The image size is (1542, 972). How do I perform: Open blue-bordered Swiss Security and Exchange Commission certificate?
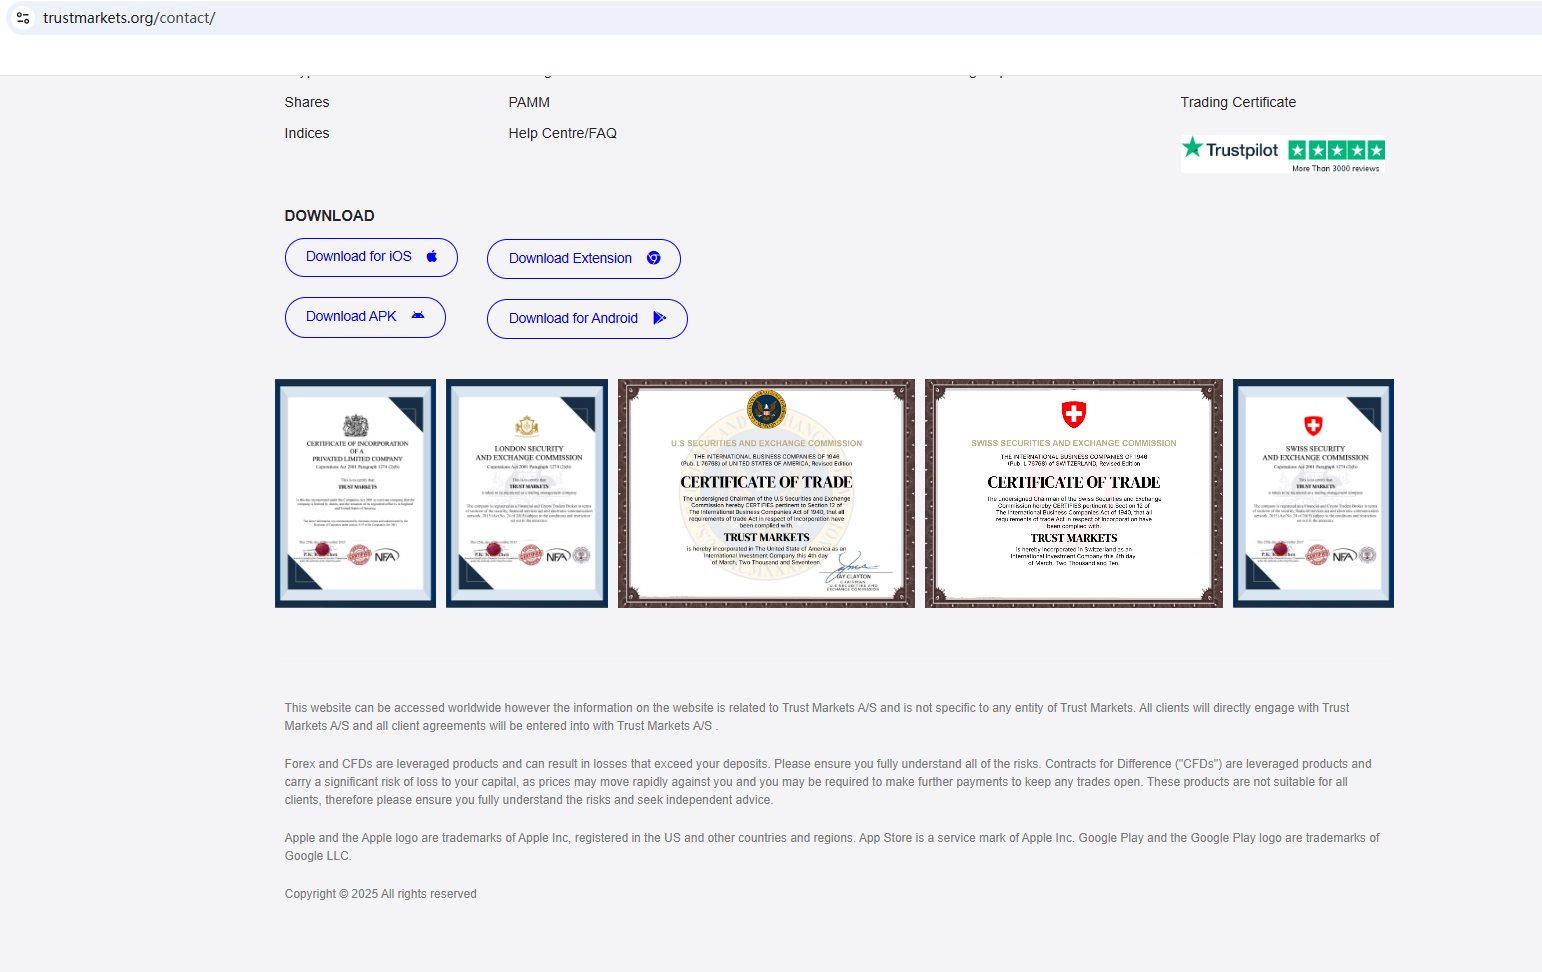(x=1314, y=493)
